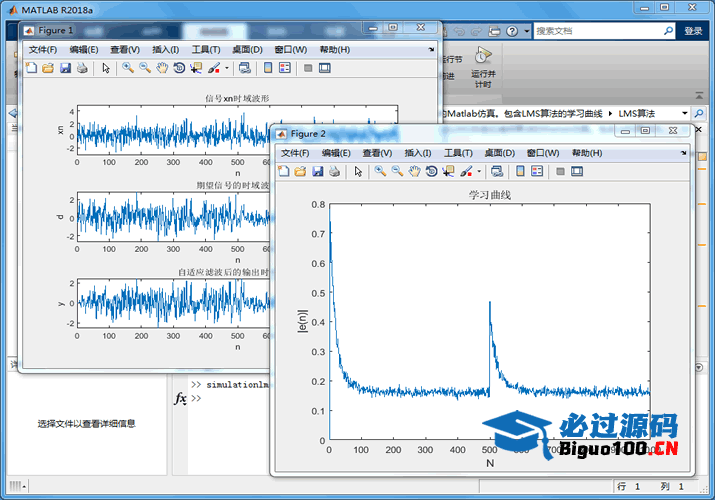The width and height of the screenshot is (715, 500).
Task: Activate Zoom In tool in Figure 2
Action: coord(380,171)
